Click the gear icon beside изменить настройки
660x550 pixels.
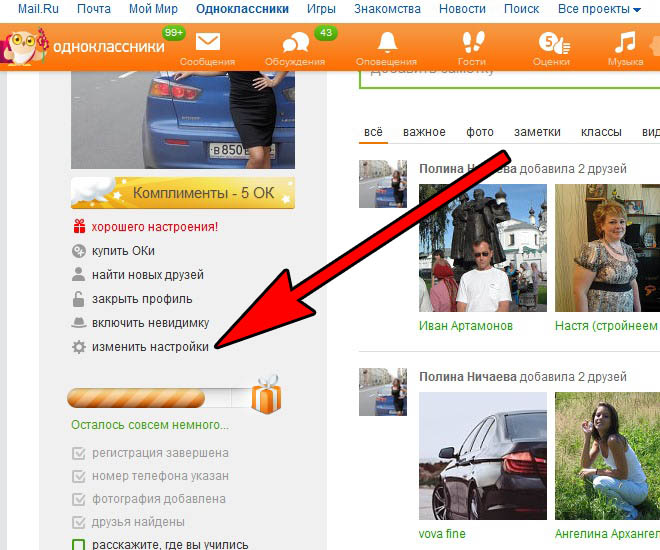(79, 347)
